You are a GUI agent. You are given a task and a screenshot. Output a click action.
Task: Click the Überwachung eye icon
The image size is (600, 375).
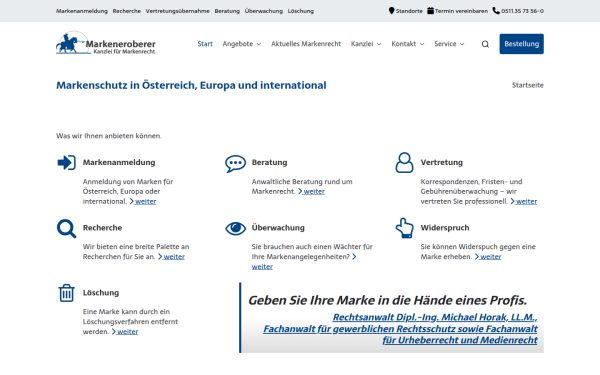(x=235, y=228)
